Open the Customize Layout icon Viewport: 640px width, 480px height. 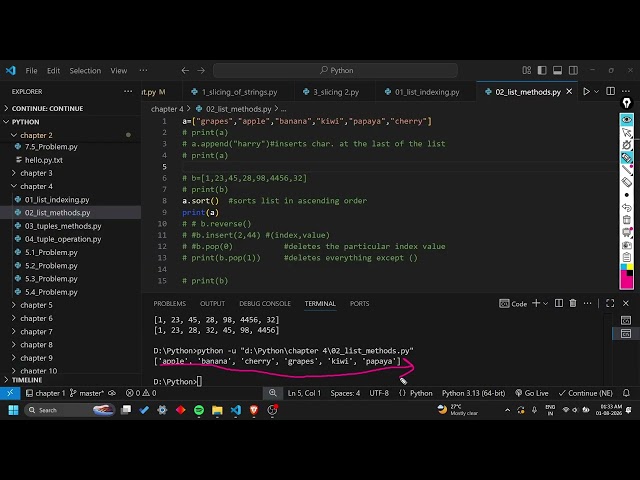(x=527, y=70)
